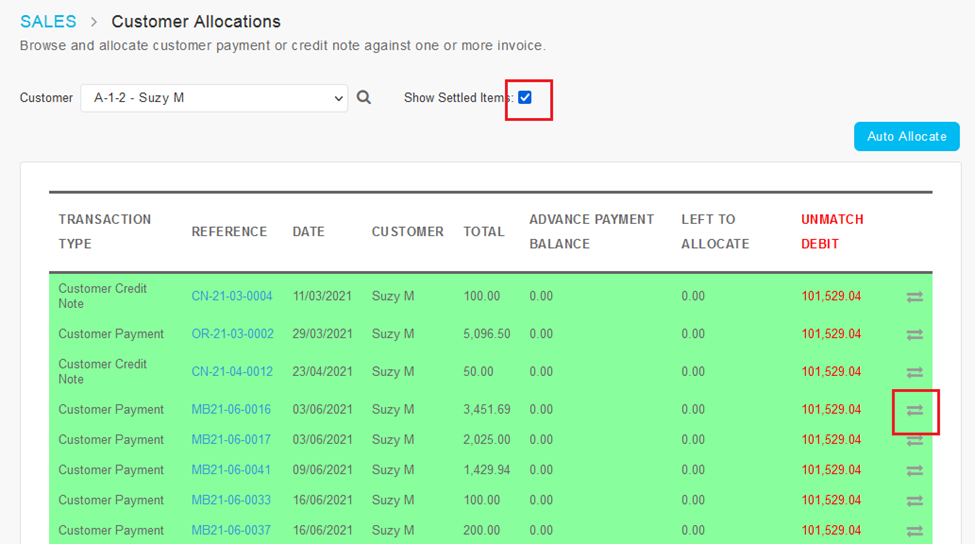This screenshot has width=975, height=544.
Task: Click allocate arrows icon for MB21-06-0017 row
Action: click(914, 440)
